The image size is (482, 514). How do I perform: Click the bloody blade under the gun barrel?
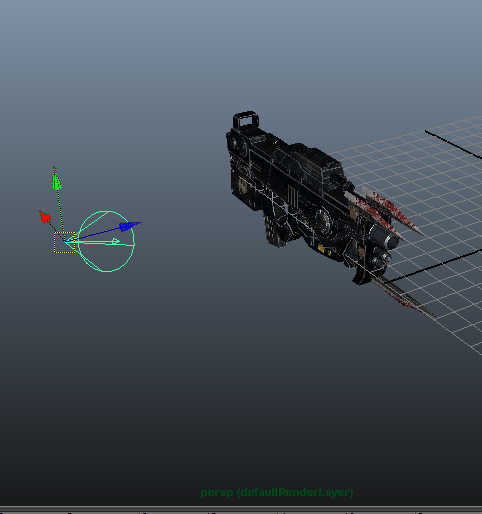point(403,297)
